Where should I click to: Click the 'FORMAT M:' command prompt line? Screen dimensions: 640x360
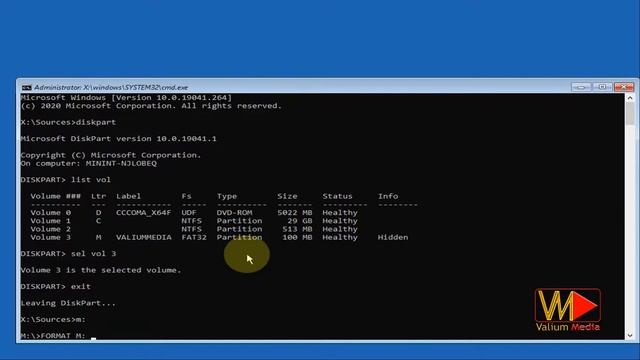[53, 336]
